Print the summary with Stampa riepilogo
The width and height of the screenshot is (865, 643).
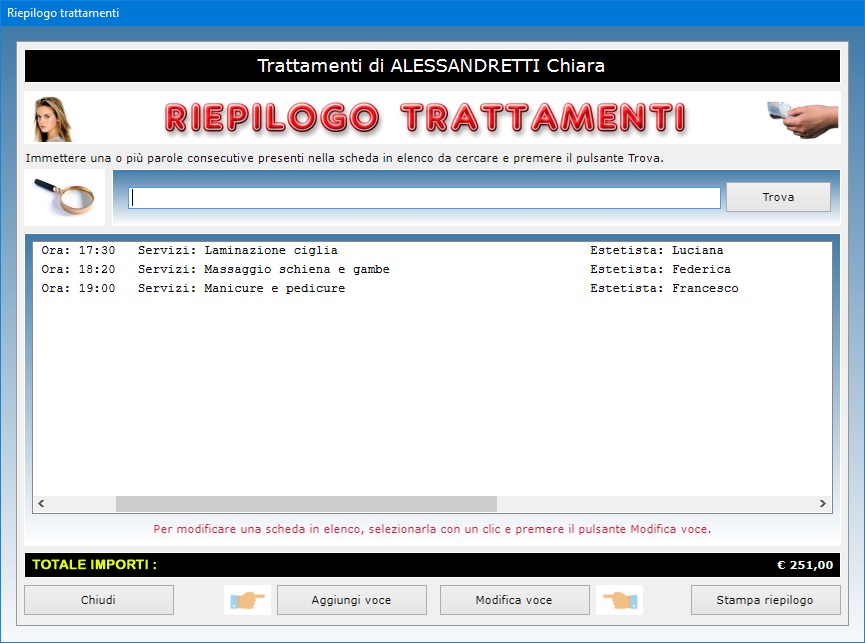(766, 600)
